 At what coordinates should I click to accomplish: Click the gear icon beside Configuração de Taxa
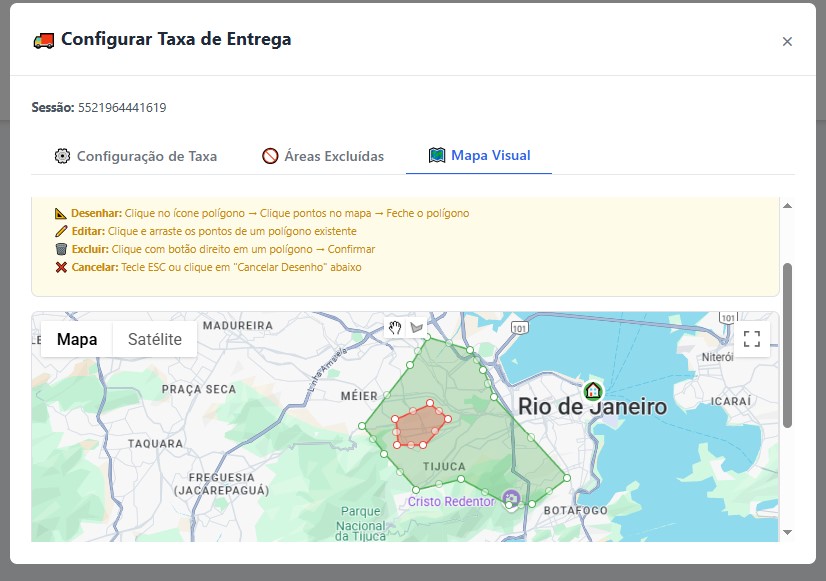point(62,156)
